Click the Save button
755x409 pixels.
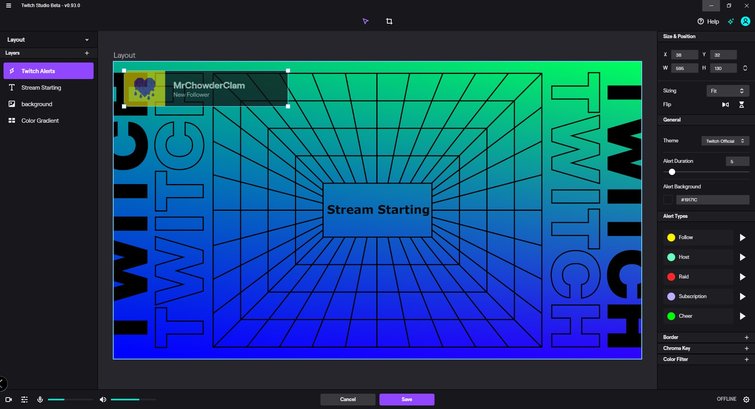[406, 399]
